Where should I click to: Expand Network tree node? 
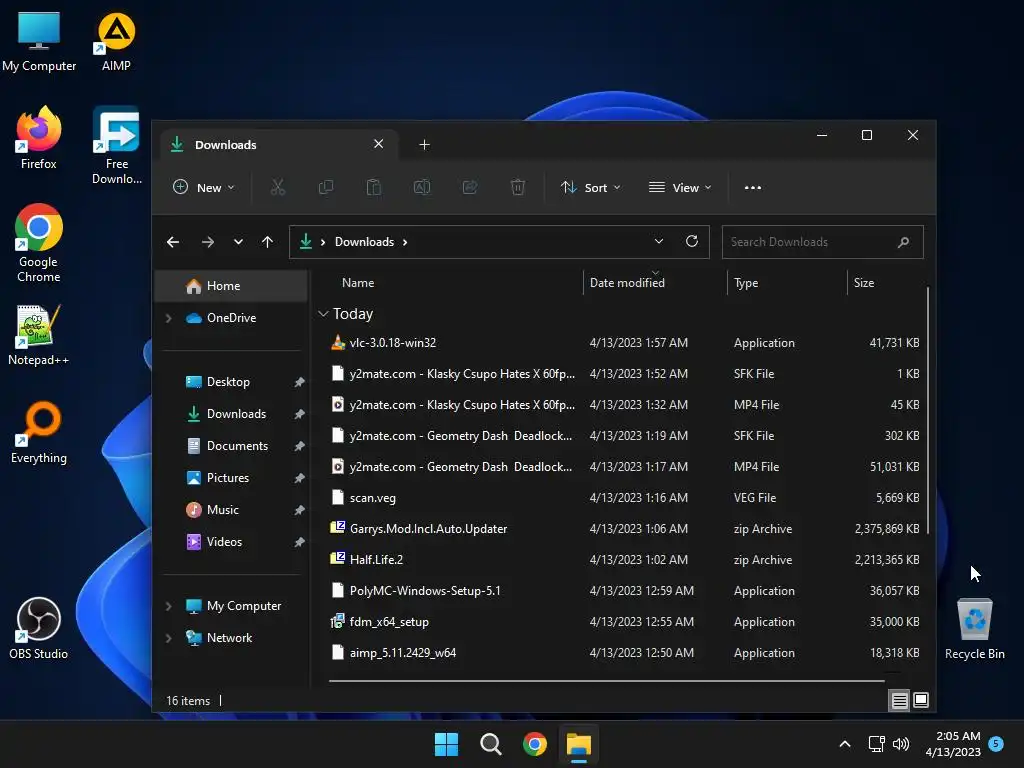tap(168, 638)
